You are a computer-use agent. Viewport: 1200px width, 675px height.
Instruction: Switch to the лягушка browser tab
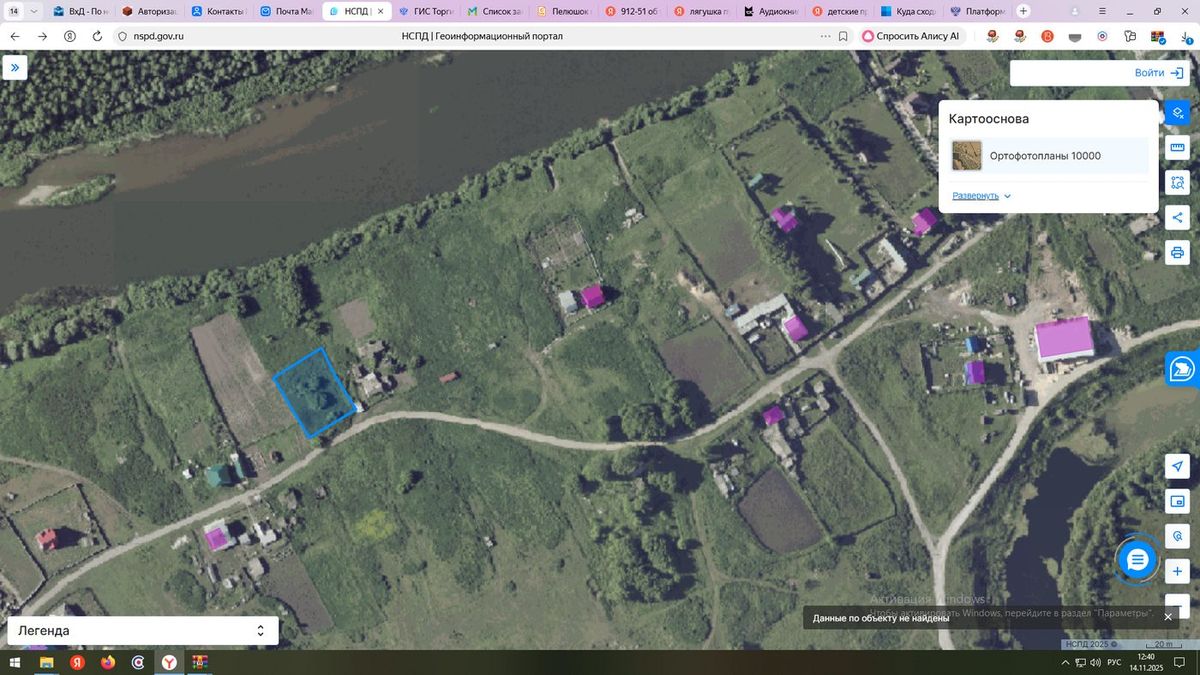[703, 11]
